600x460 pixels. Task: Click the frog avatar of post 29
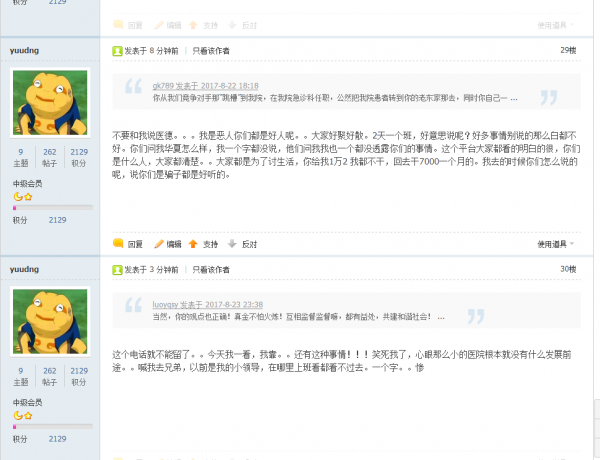click(x=50, y=103)
